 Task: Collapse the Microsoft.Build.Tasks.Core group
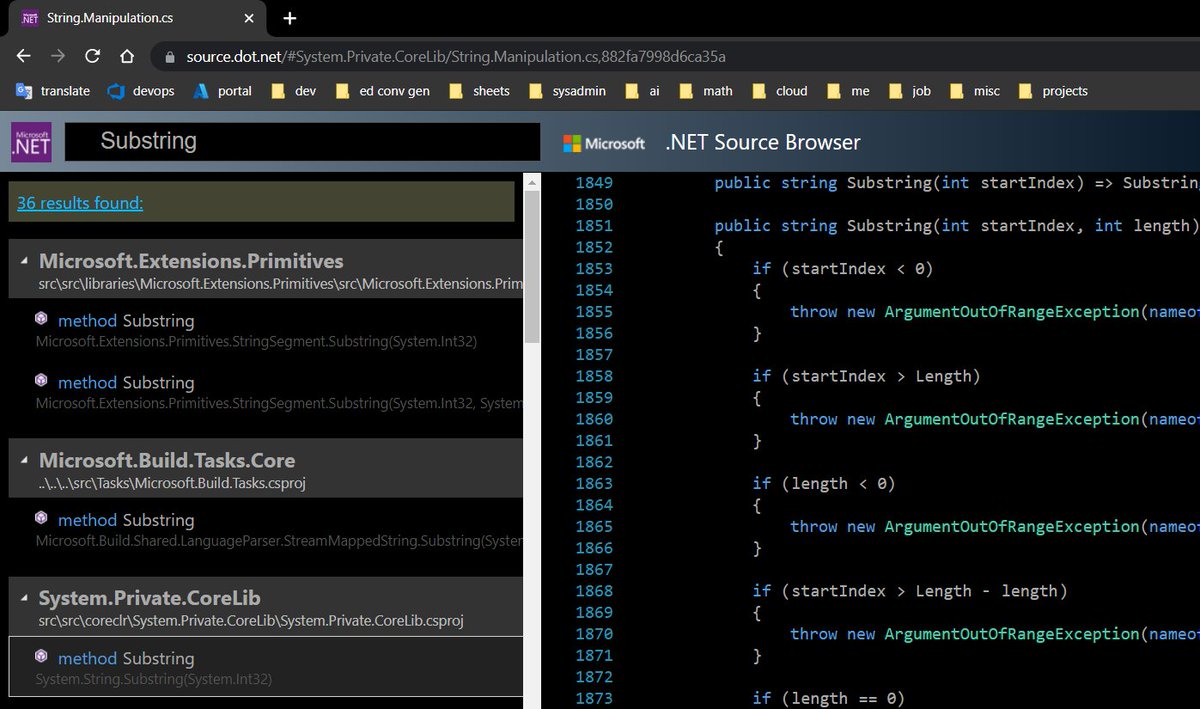point(23,461)
